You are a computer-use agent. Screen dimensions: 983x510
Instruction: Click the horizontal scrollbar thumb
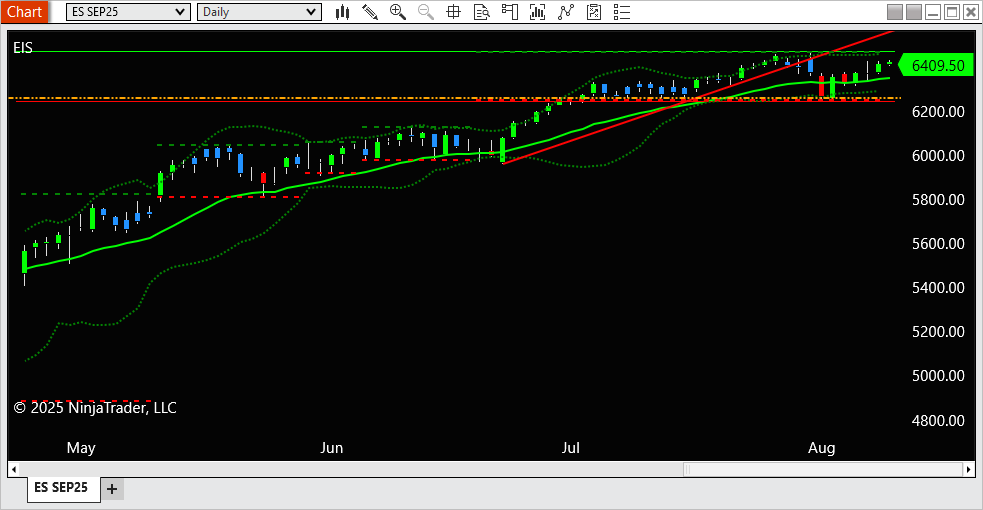point(823,469)
